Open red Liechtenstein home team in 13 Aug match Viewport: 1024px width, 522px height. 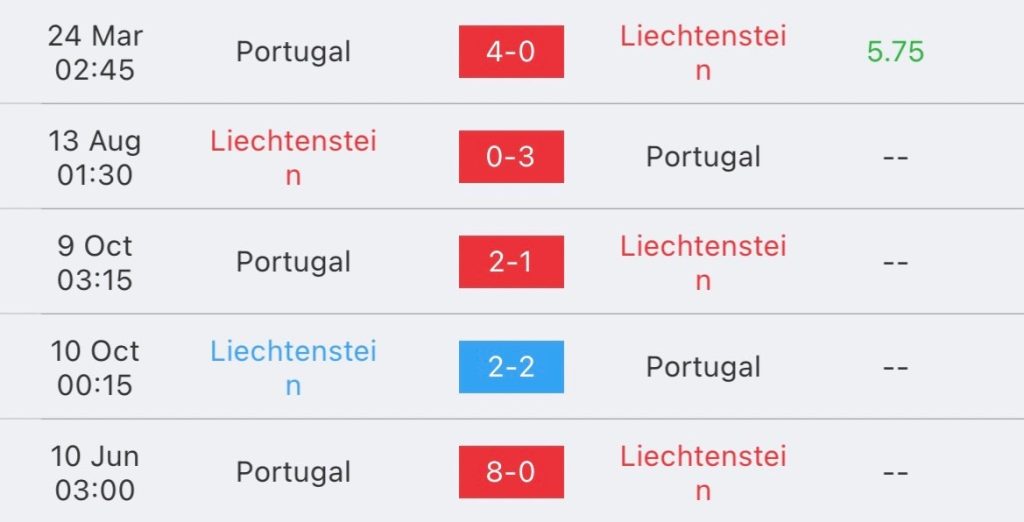click(x=293, y=158)
